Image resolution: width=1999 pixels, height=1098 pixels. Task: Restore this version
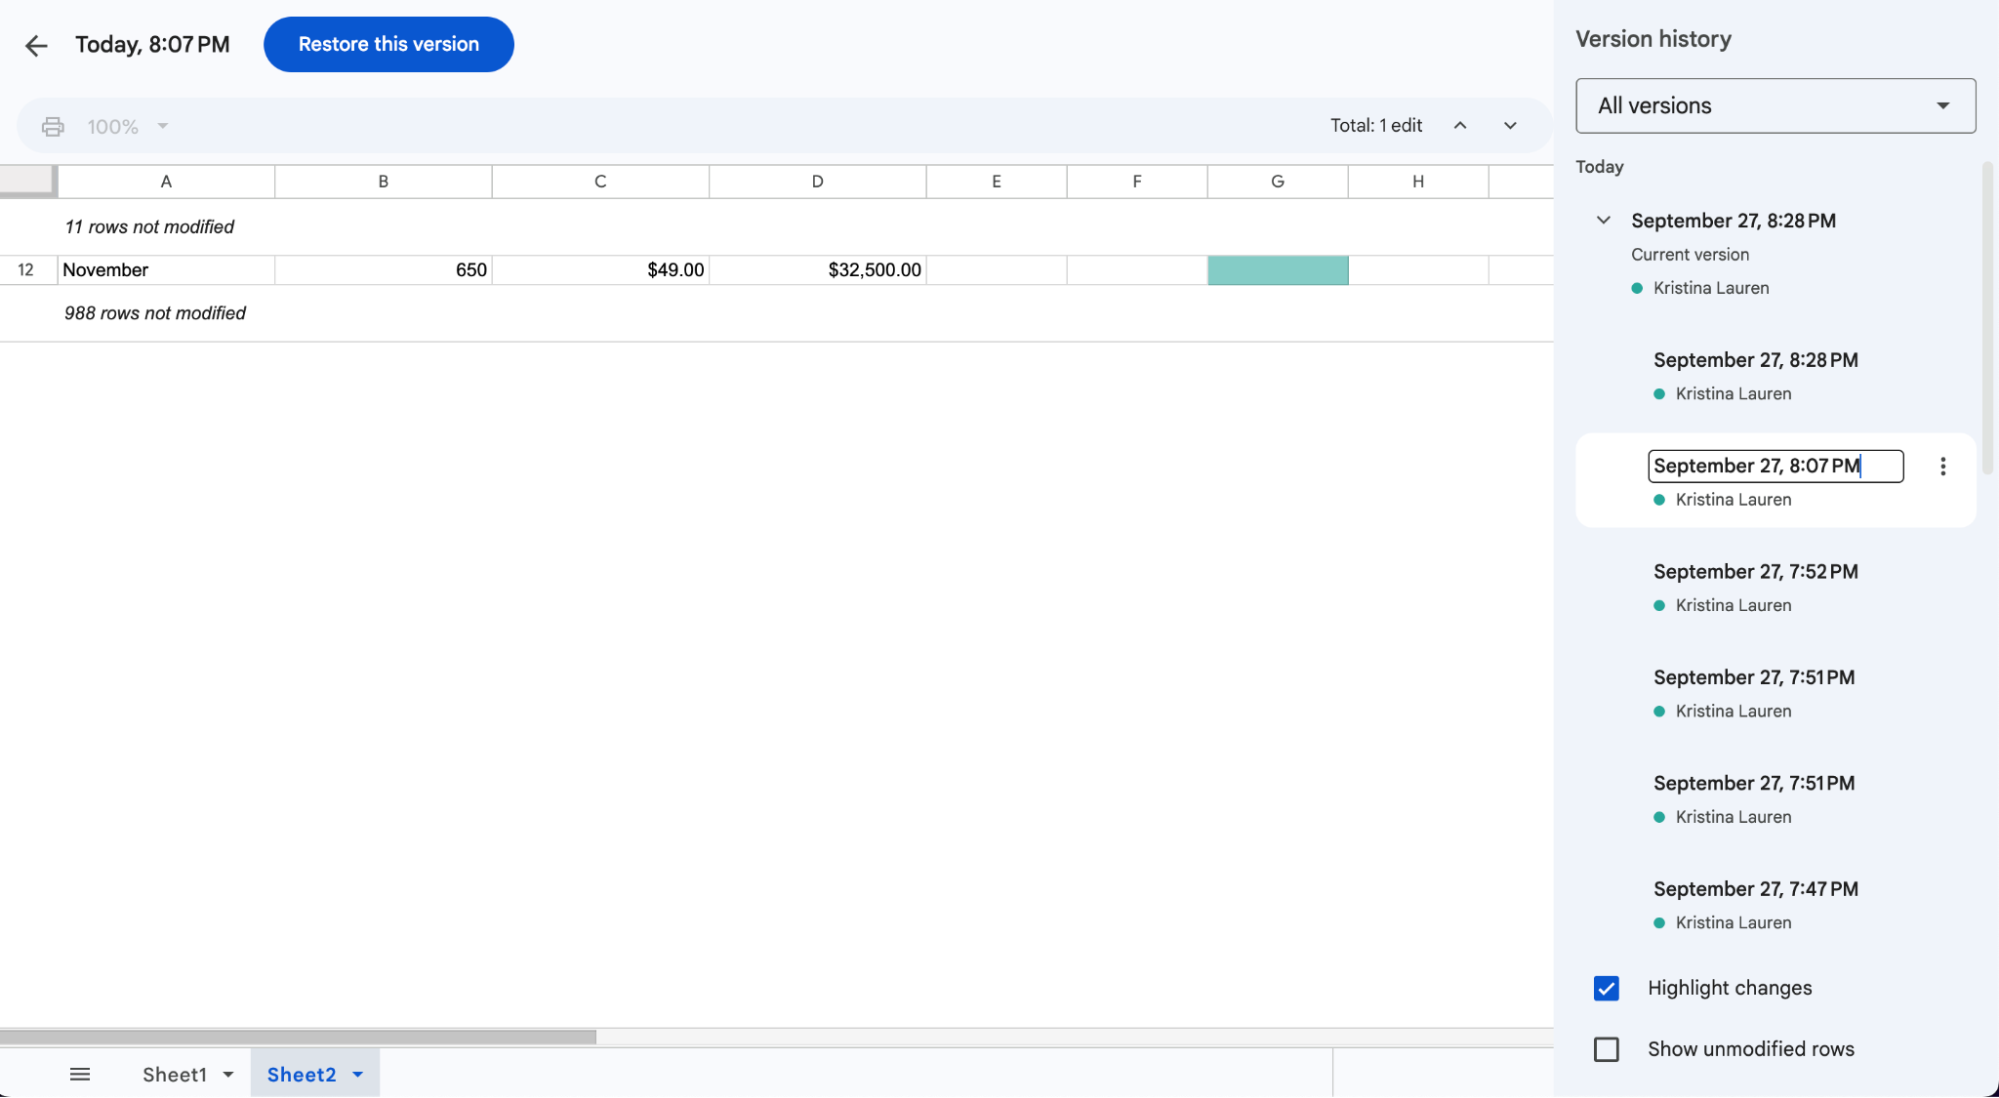point(388,44)
